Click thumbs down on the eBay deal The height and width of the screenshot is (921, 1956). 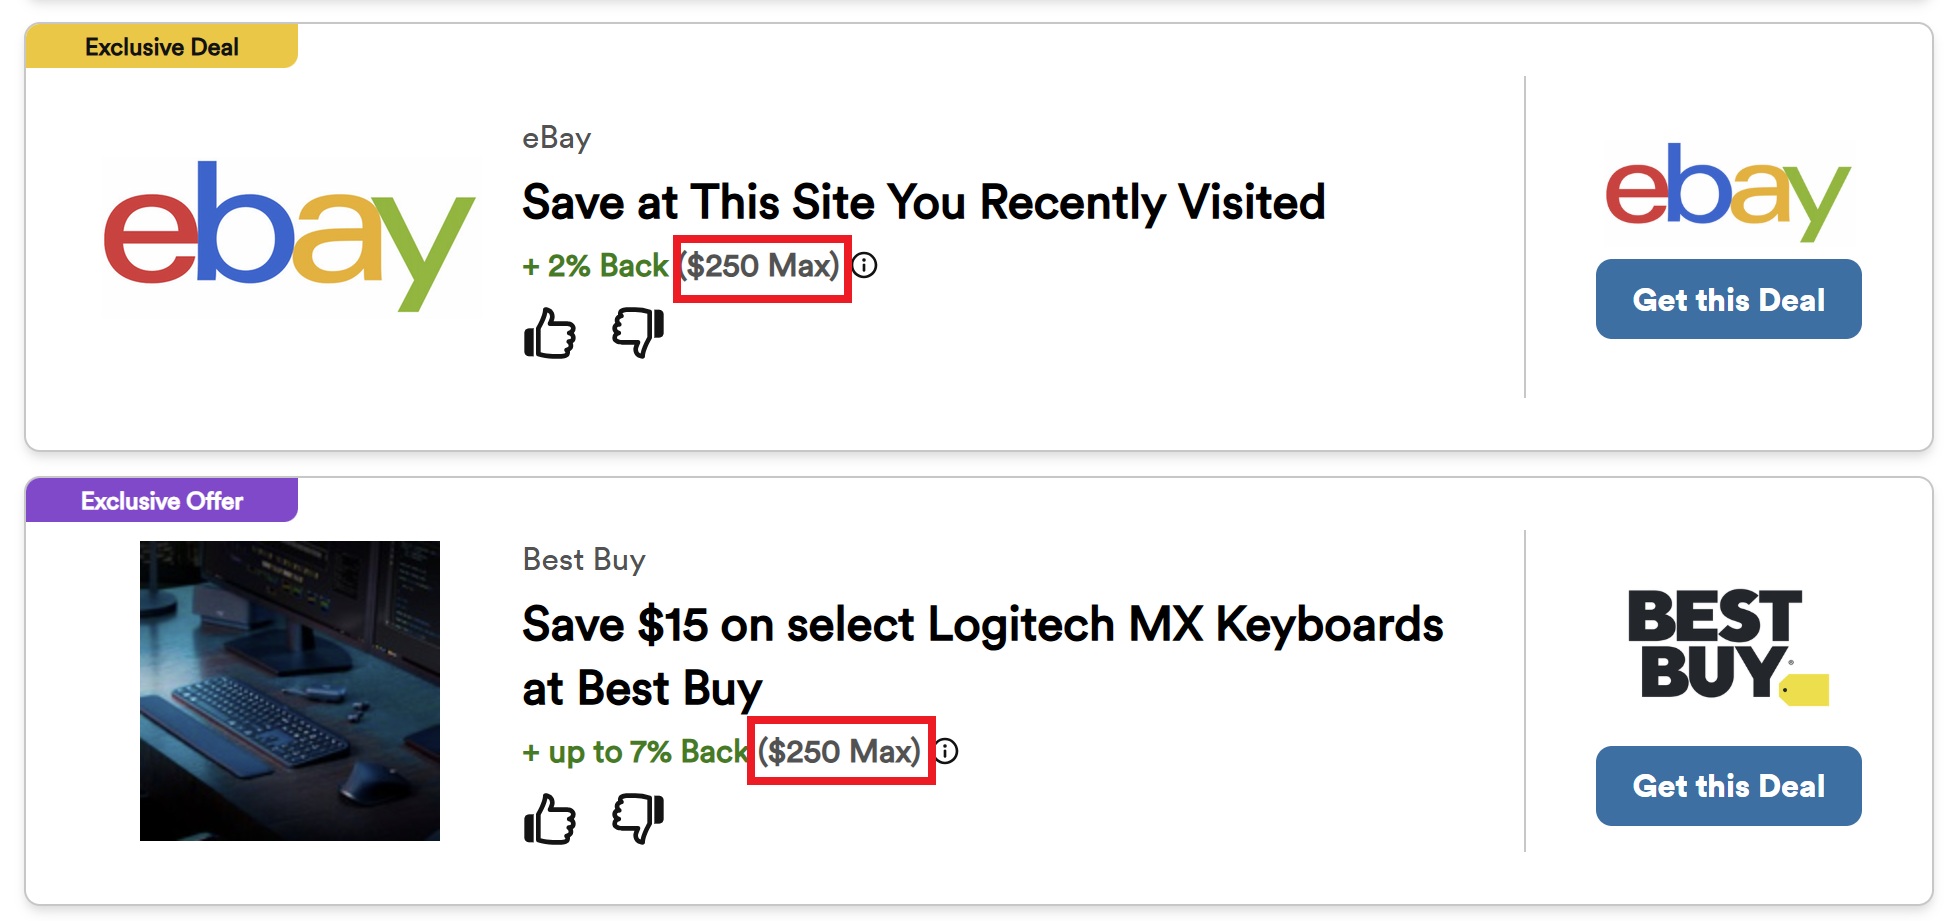pos(638,333)
